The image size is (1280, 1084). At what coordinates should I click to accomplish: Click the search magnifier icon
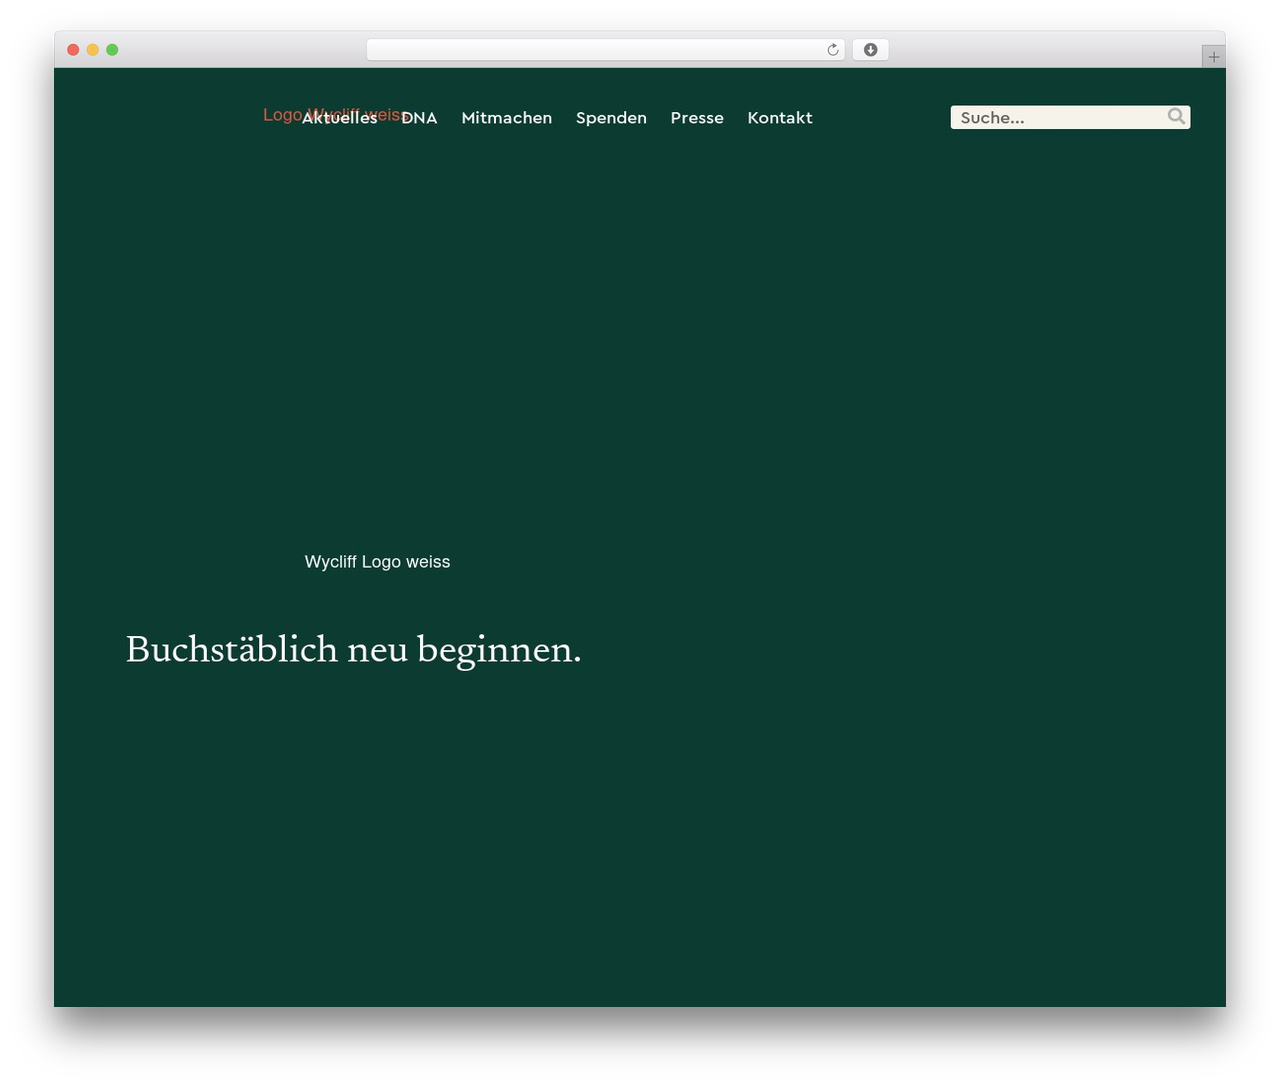tap(1176, 117)
